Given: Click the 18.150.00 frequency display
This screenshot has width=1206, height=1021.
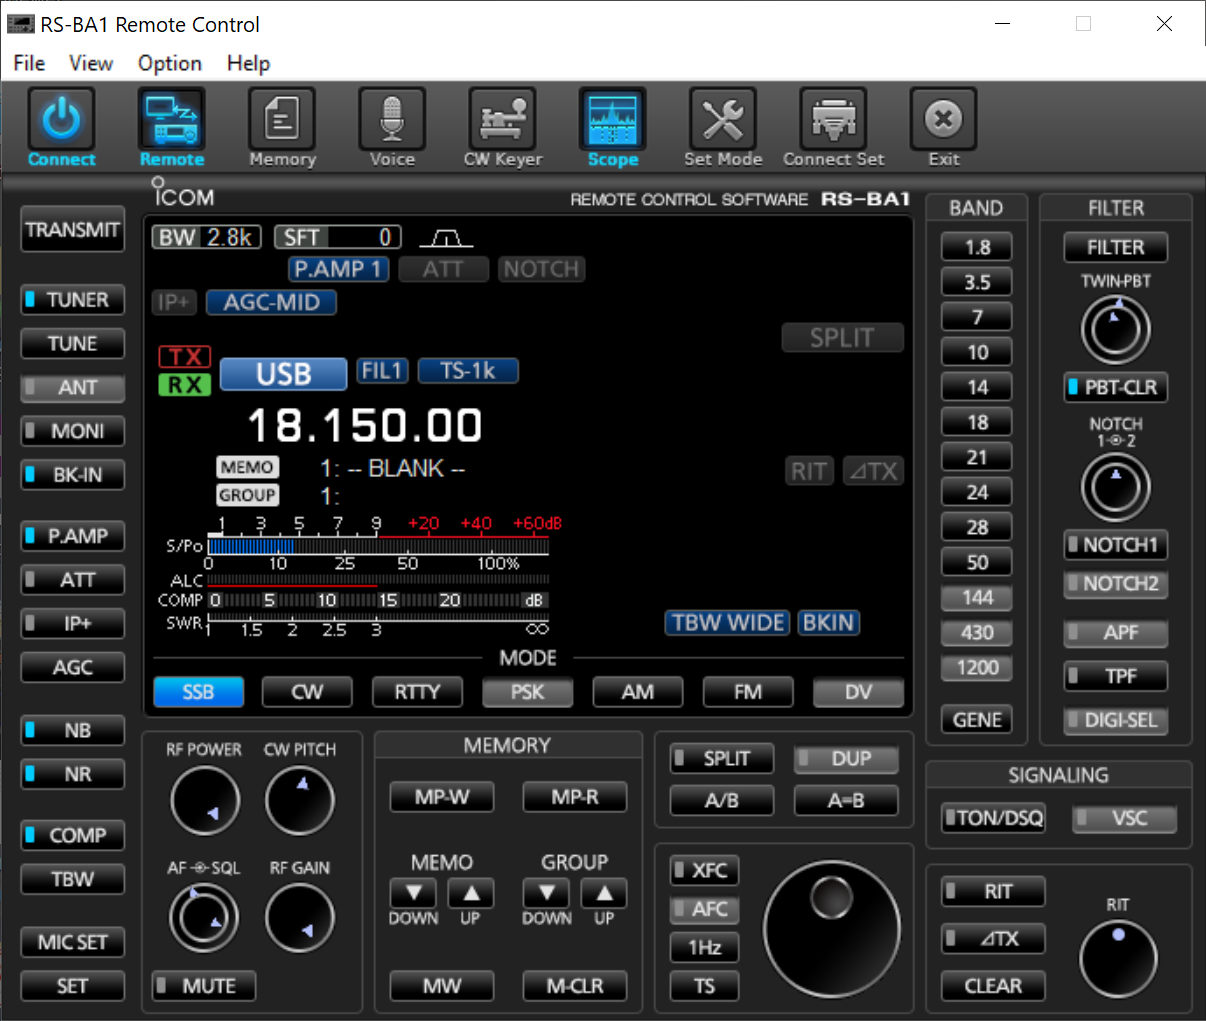Looking at the screenshot, I should click(x=365, y=425).
